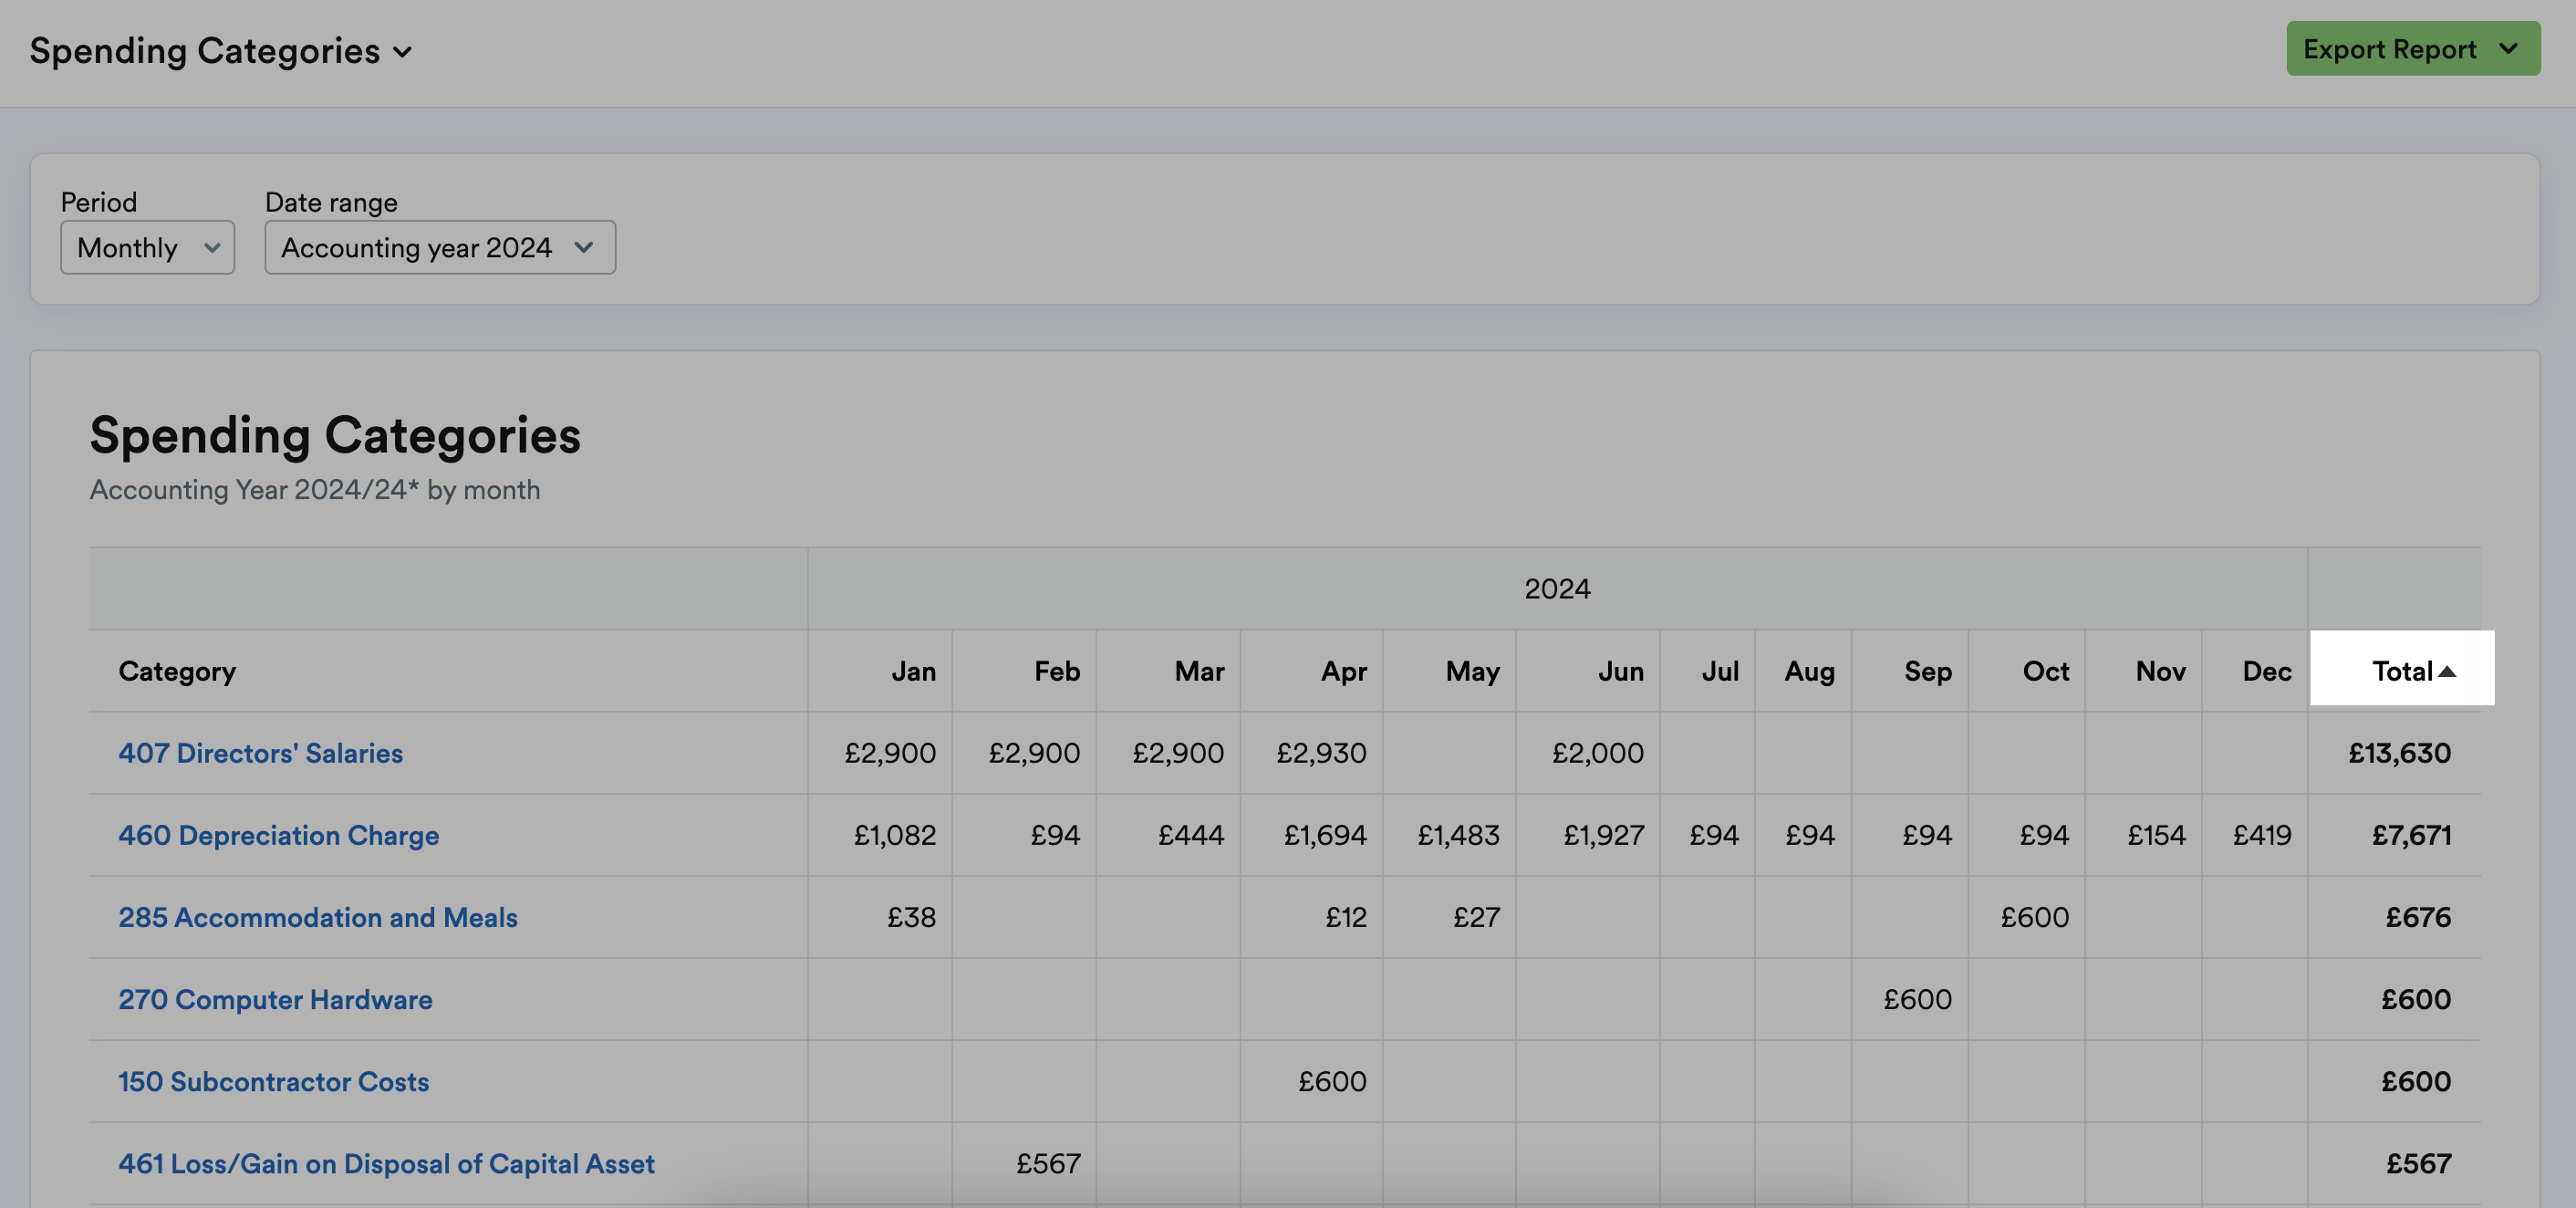Click the £7,671 total for Depreciation Charge
Image resolution: width=2576 pixels, height=1208 pixels.
click(x=2411, y=835)
